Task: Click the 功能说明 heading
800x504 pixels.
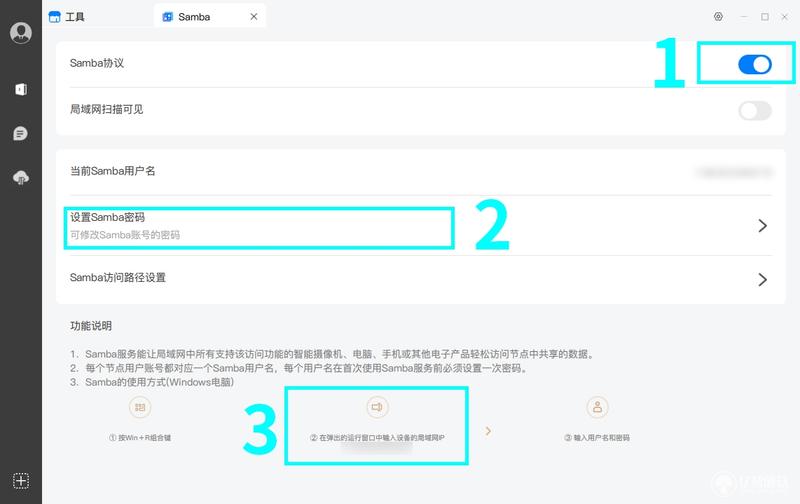Action: pos(91,326)
